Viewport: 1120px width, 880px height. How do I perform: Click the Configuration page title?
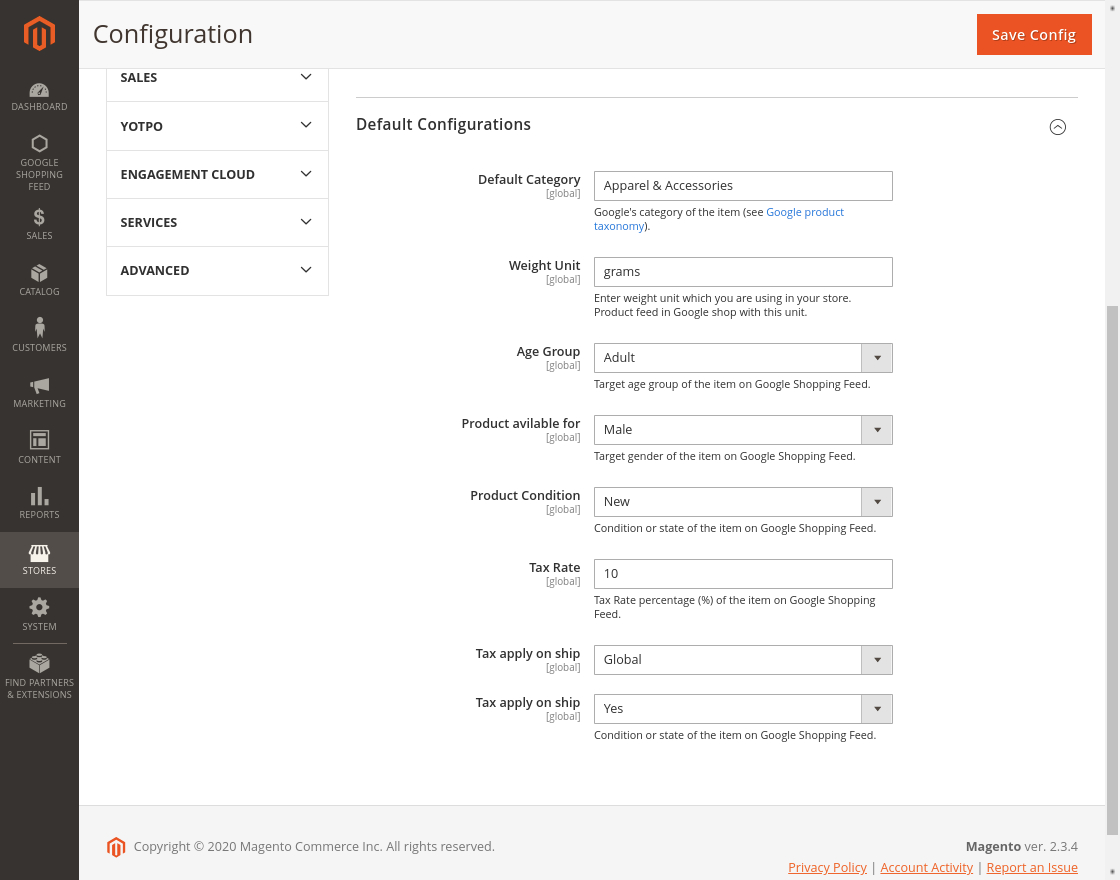click(173, 34)
